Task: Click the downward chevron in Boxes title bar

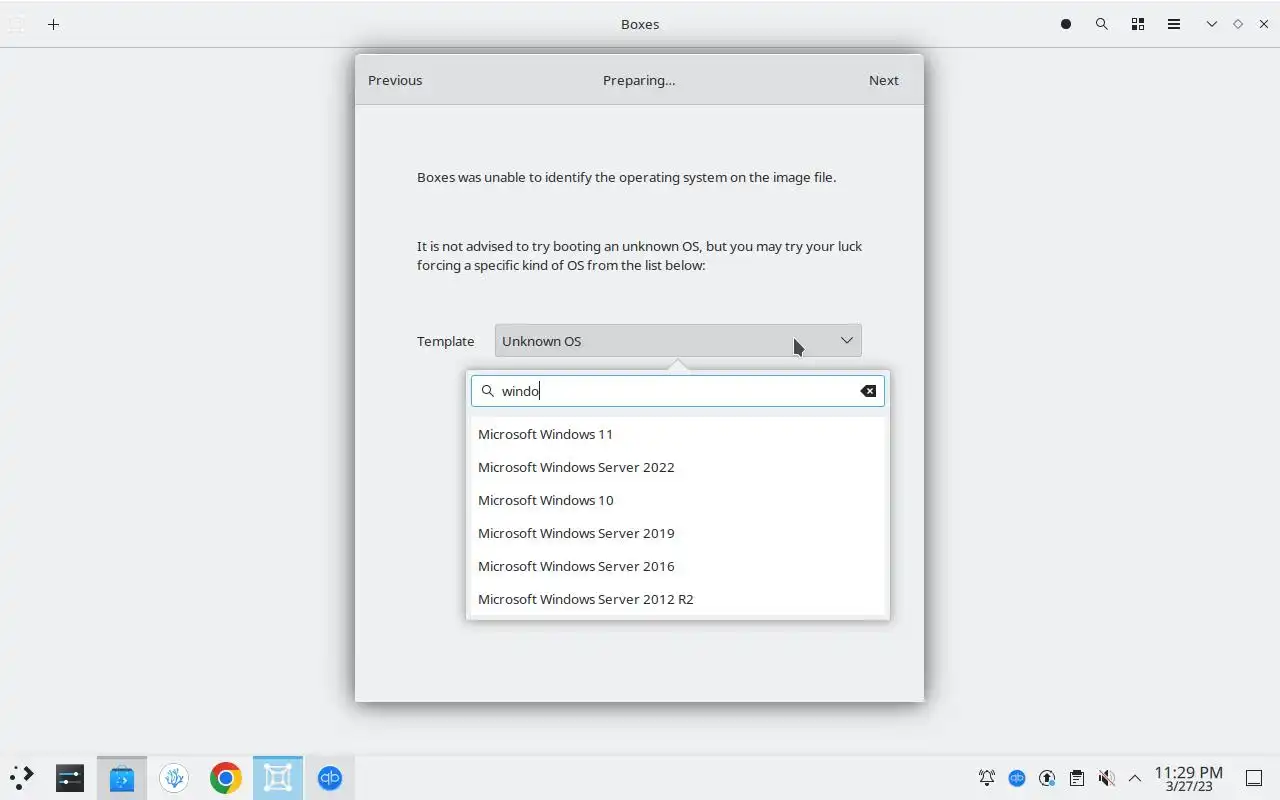Action: tap(1211, 24)
